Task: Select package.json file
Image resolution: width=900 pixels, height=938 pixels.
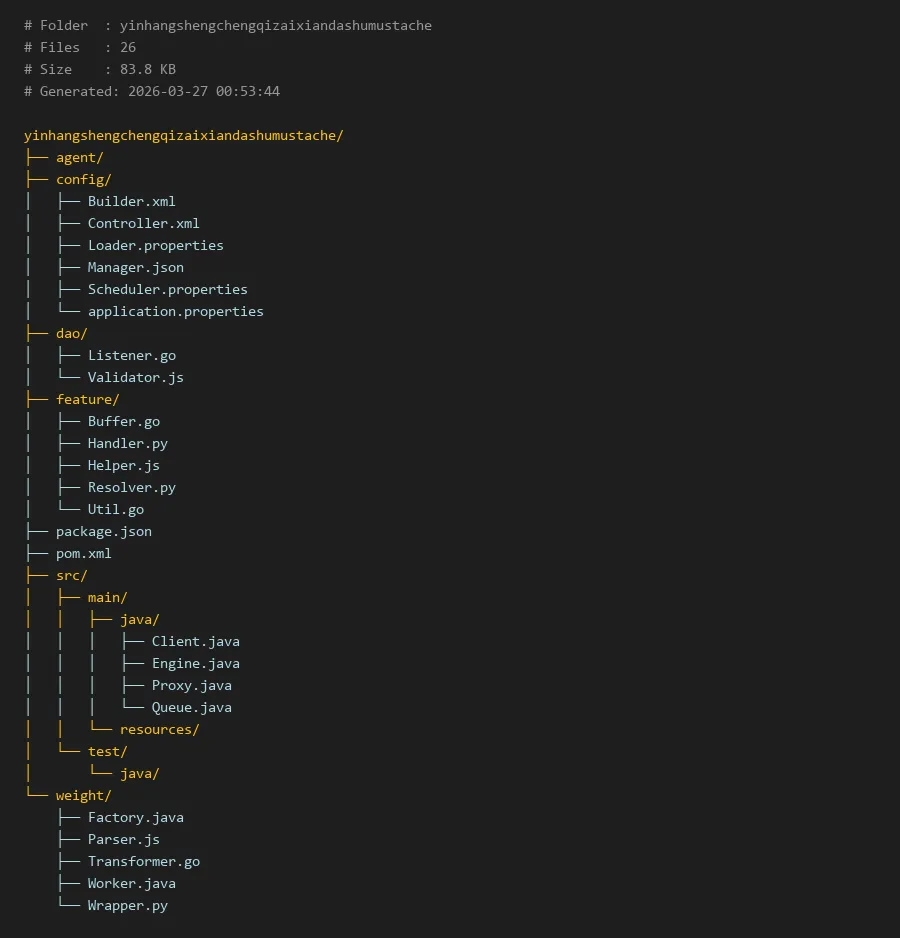Action: click(x=103, y=531)
